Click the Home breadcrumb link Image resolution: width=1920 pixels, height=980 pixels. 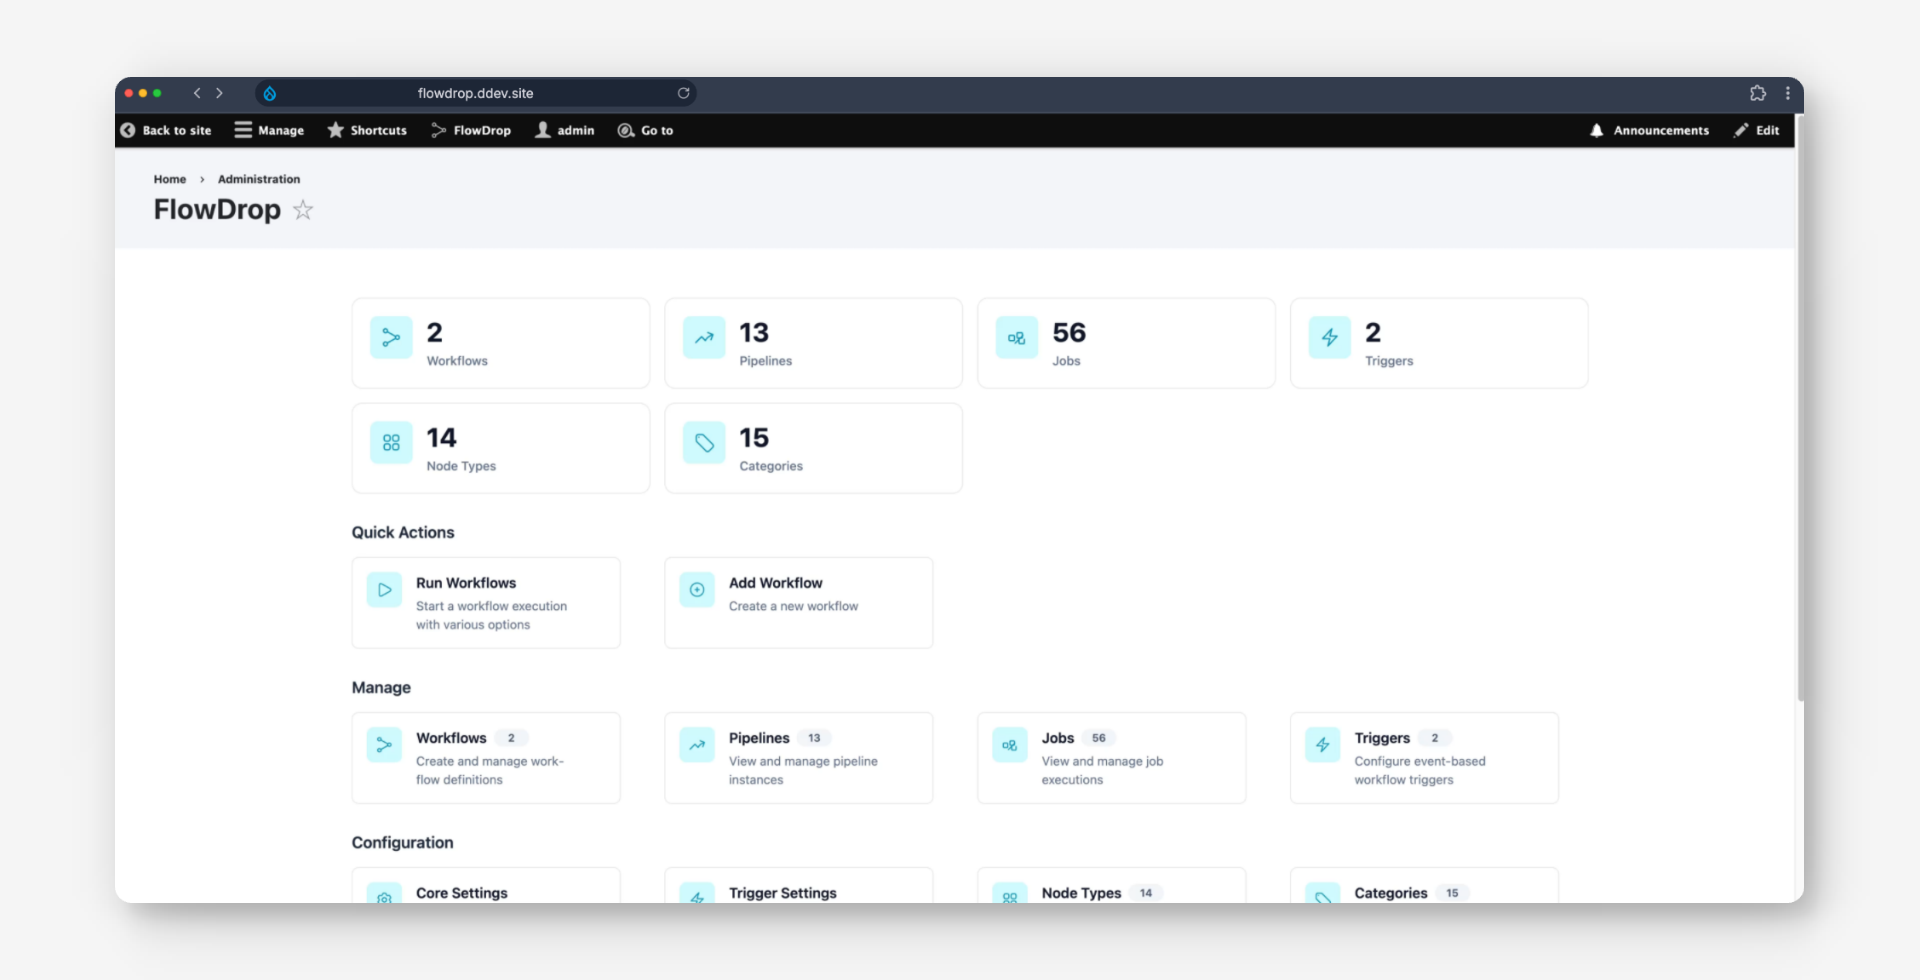click(x=170, y=179)
